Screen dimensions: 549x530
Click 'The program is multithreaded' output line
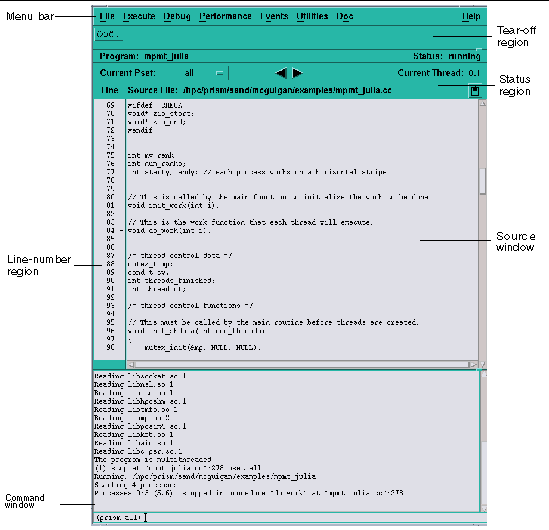click(153, 459)
